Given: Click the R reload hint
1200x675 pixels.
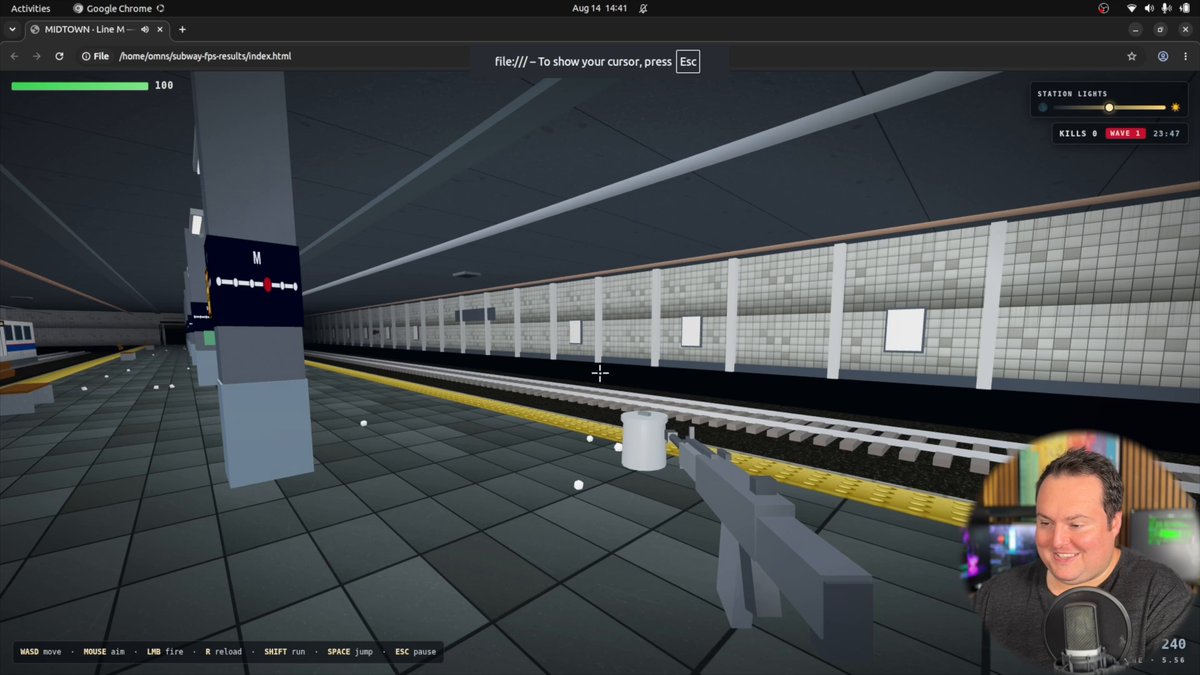Looking at the screenshot, I should (x=224, y=652).
